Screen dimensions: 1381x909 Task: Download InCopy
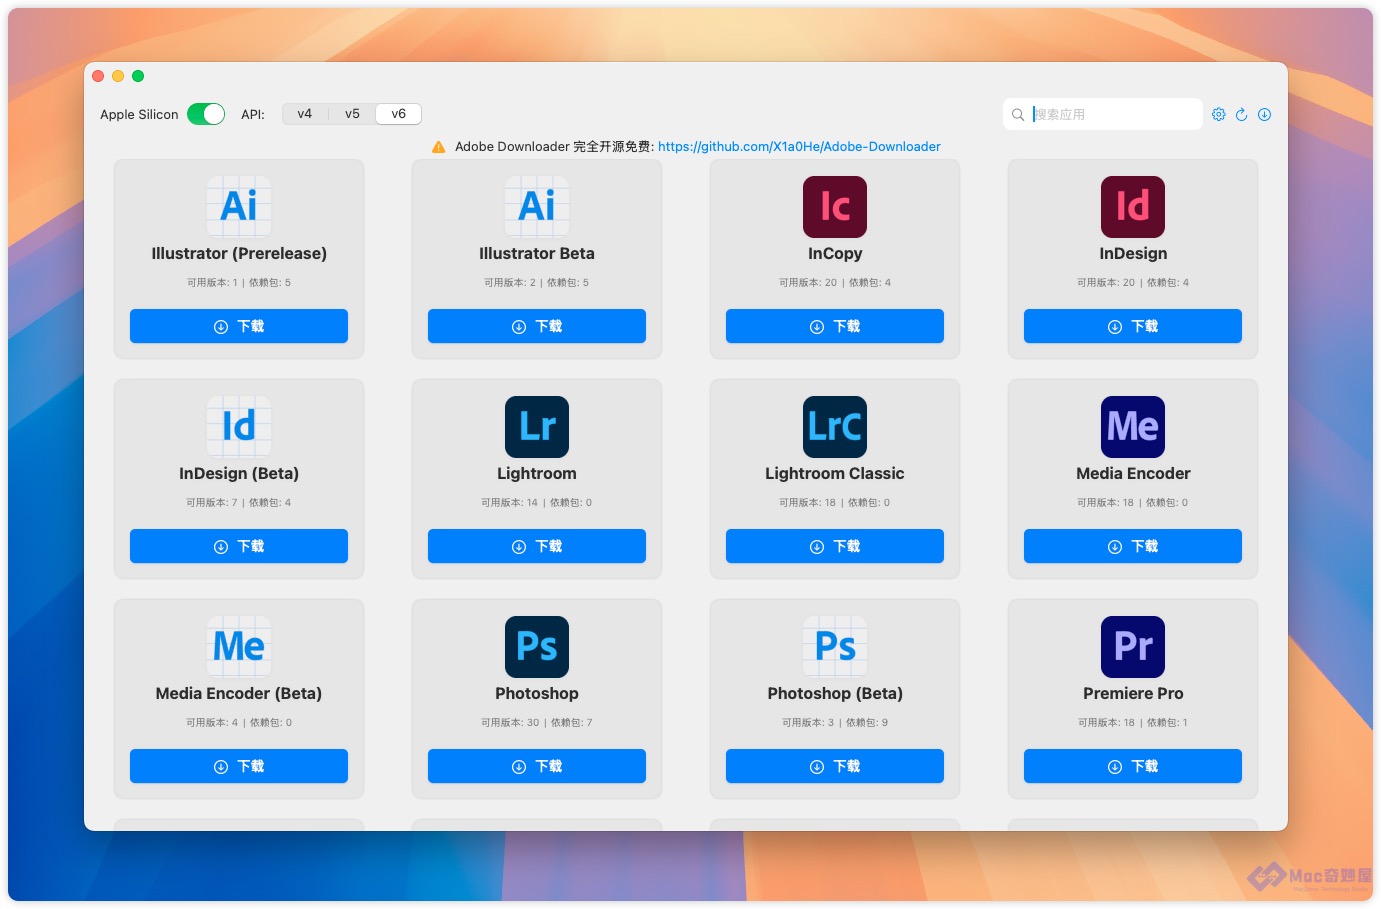(835, 326)
